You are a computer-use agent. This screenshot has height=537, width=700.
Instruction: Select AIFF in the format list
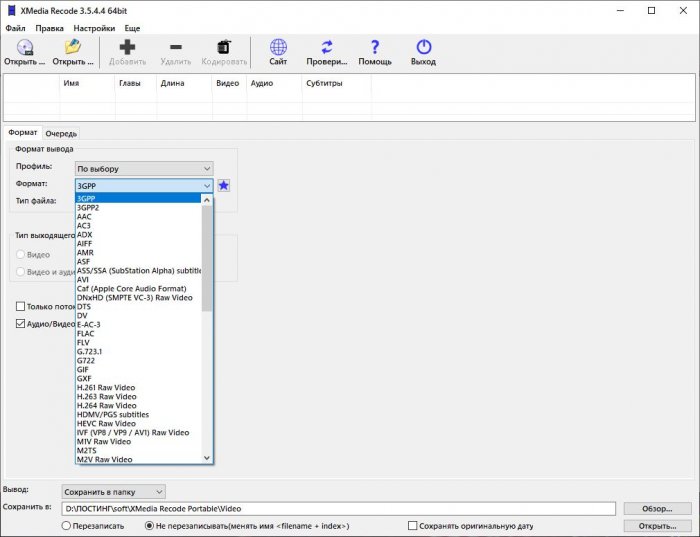coord(138,244)
